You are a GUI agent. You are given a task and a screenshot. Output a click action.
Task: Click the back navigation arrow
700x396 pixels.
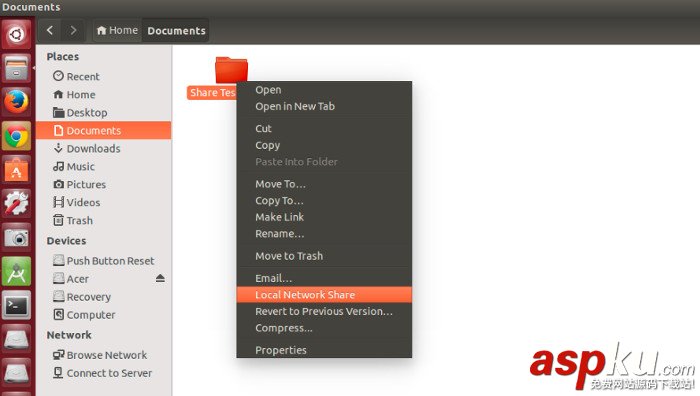pos(50,30)
